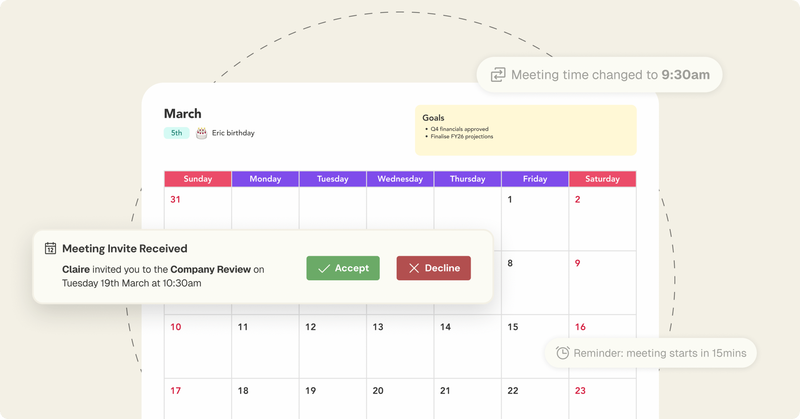Open the yellow Goals note

point(526,130)
